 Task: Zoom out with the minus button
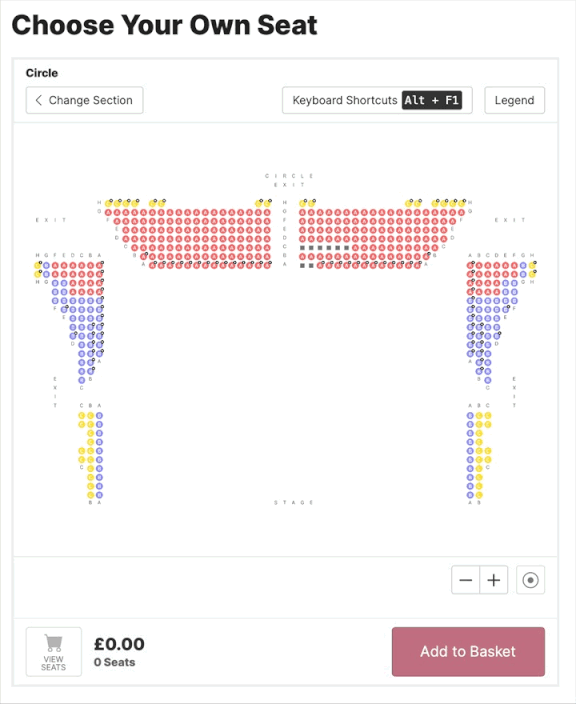466,580
